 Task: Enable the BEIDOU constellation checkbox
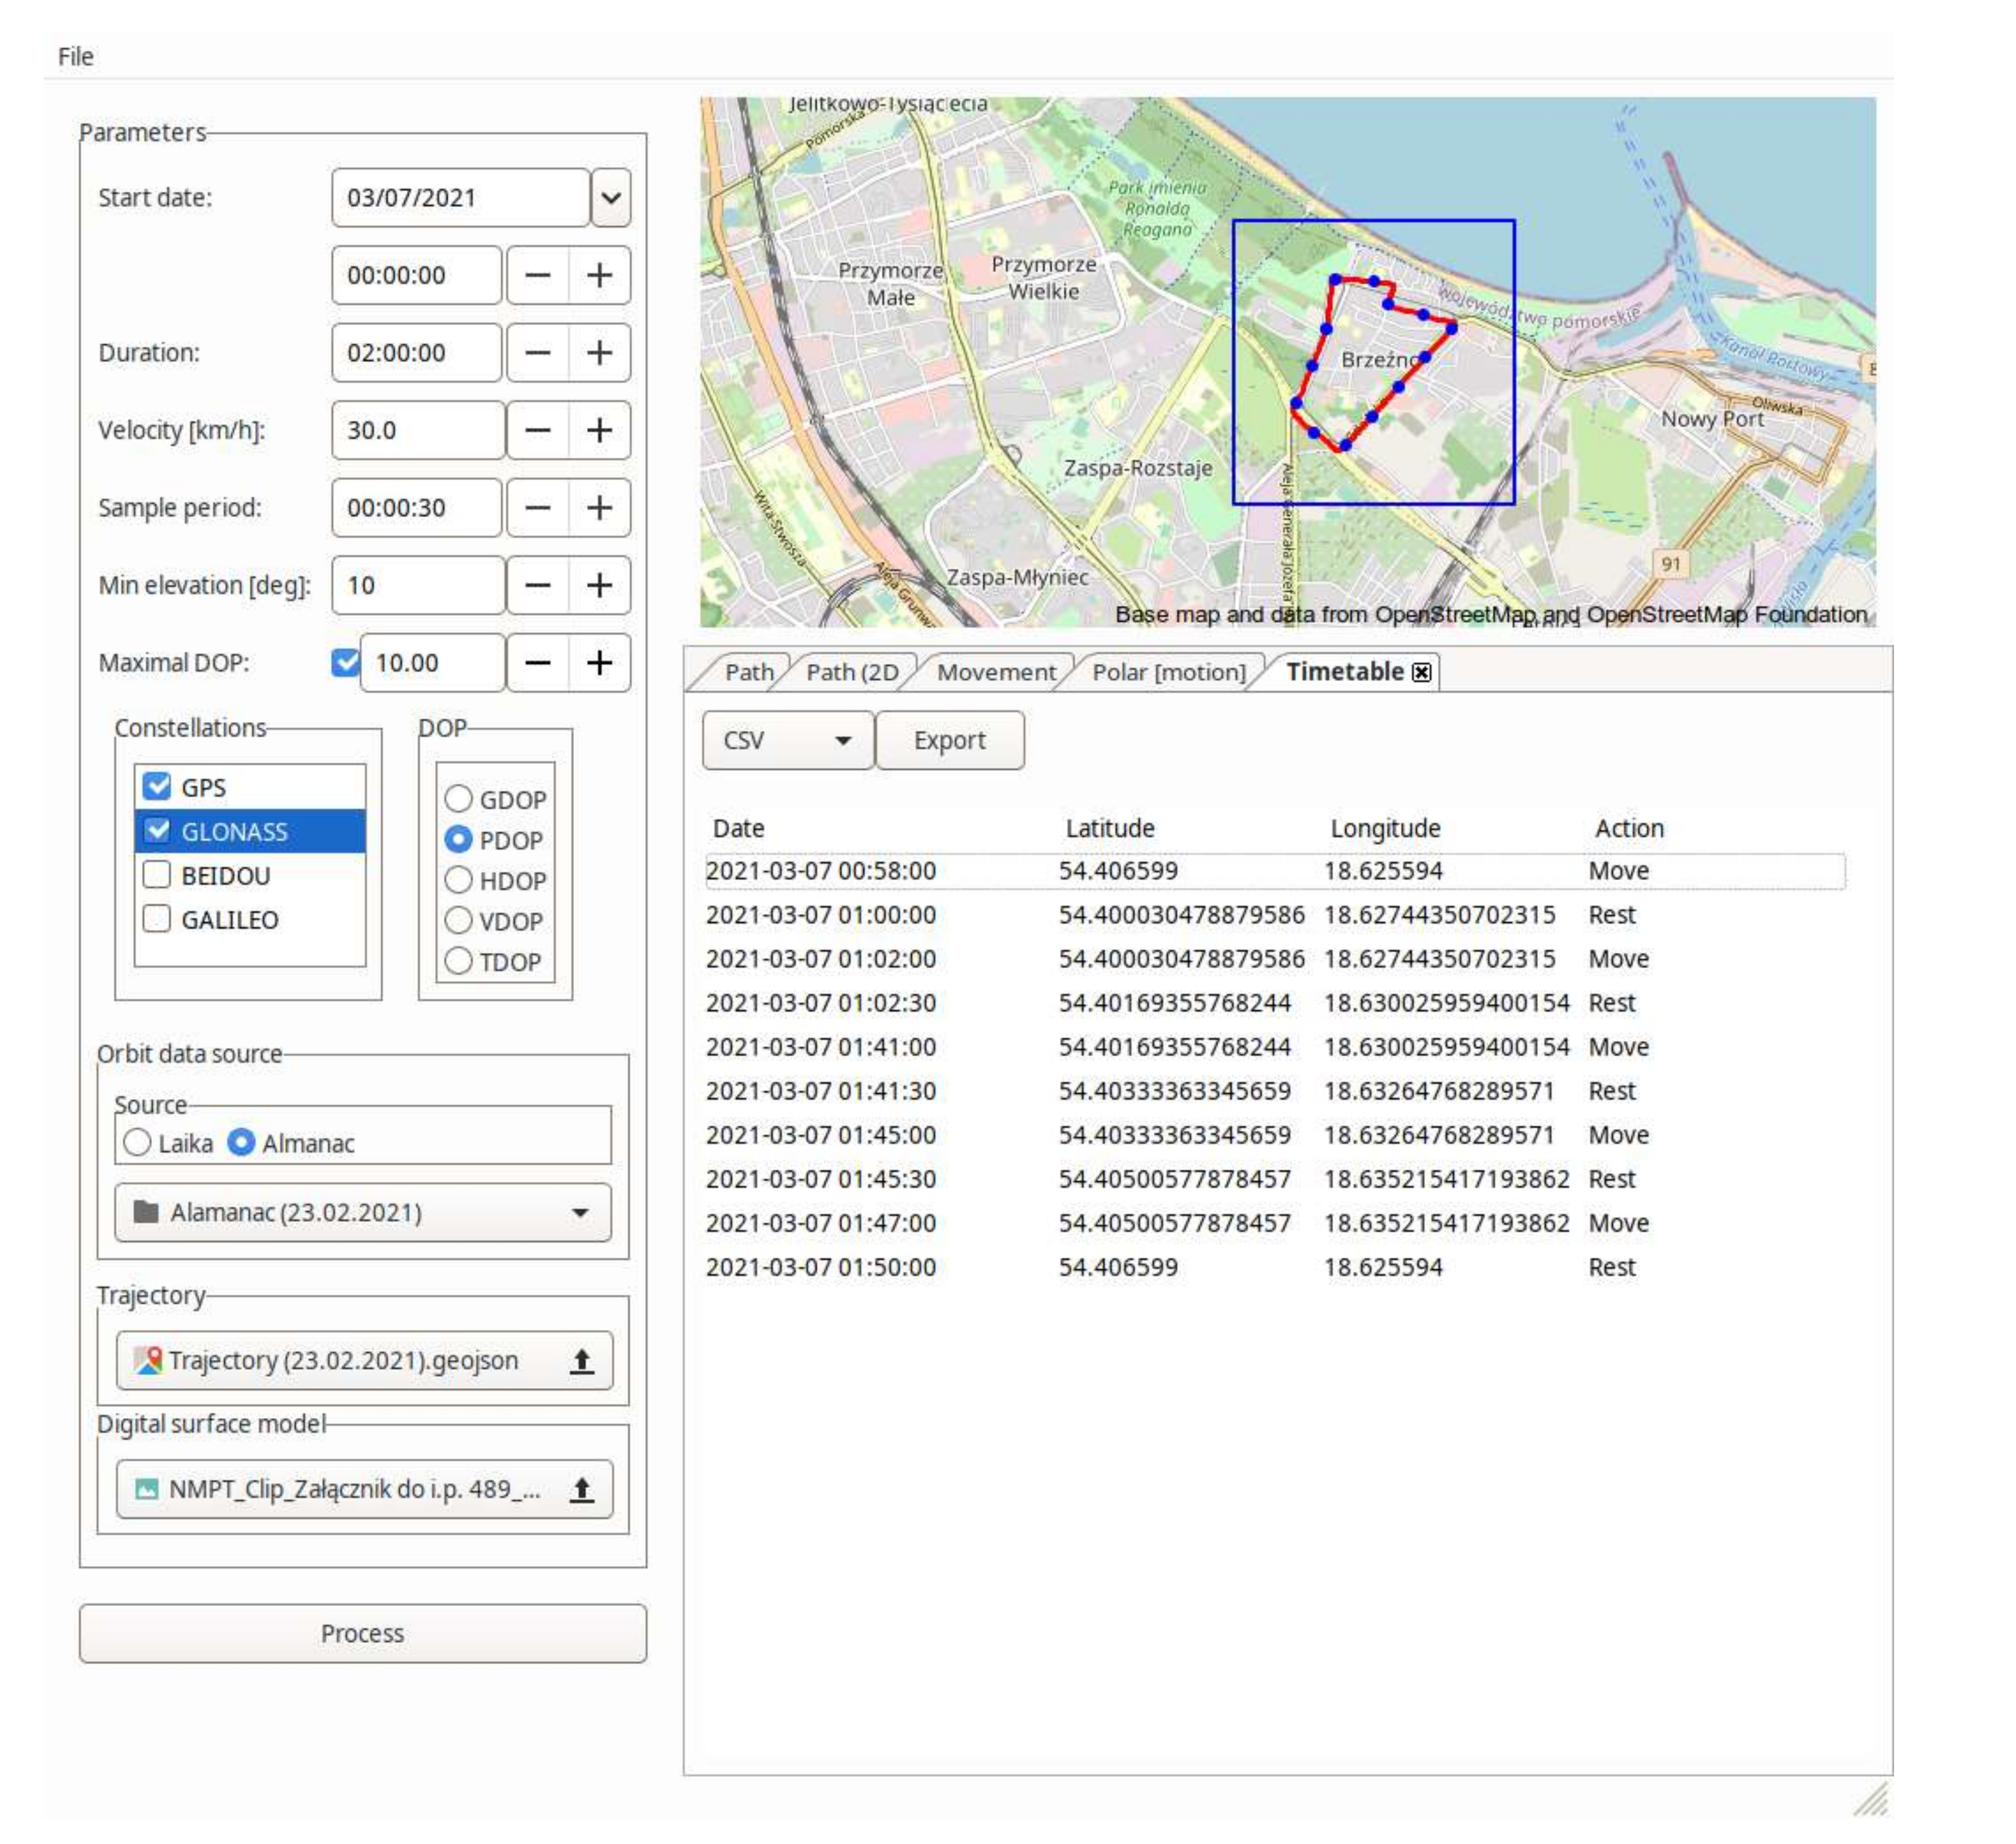coord(157,875)
